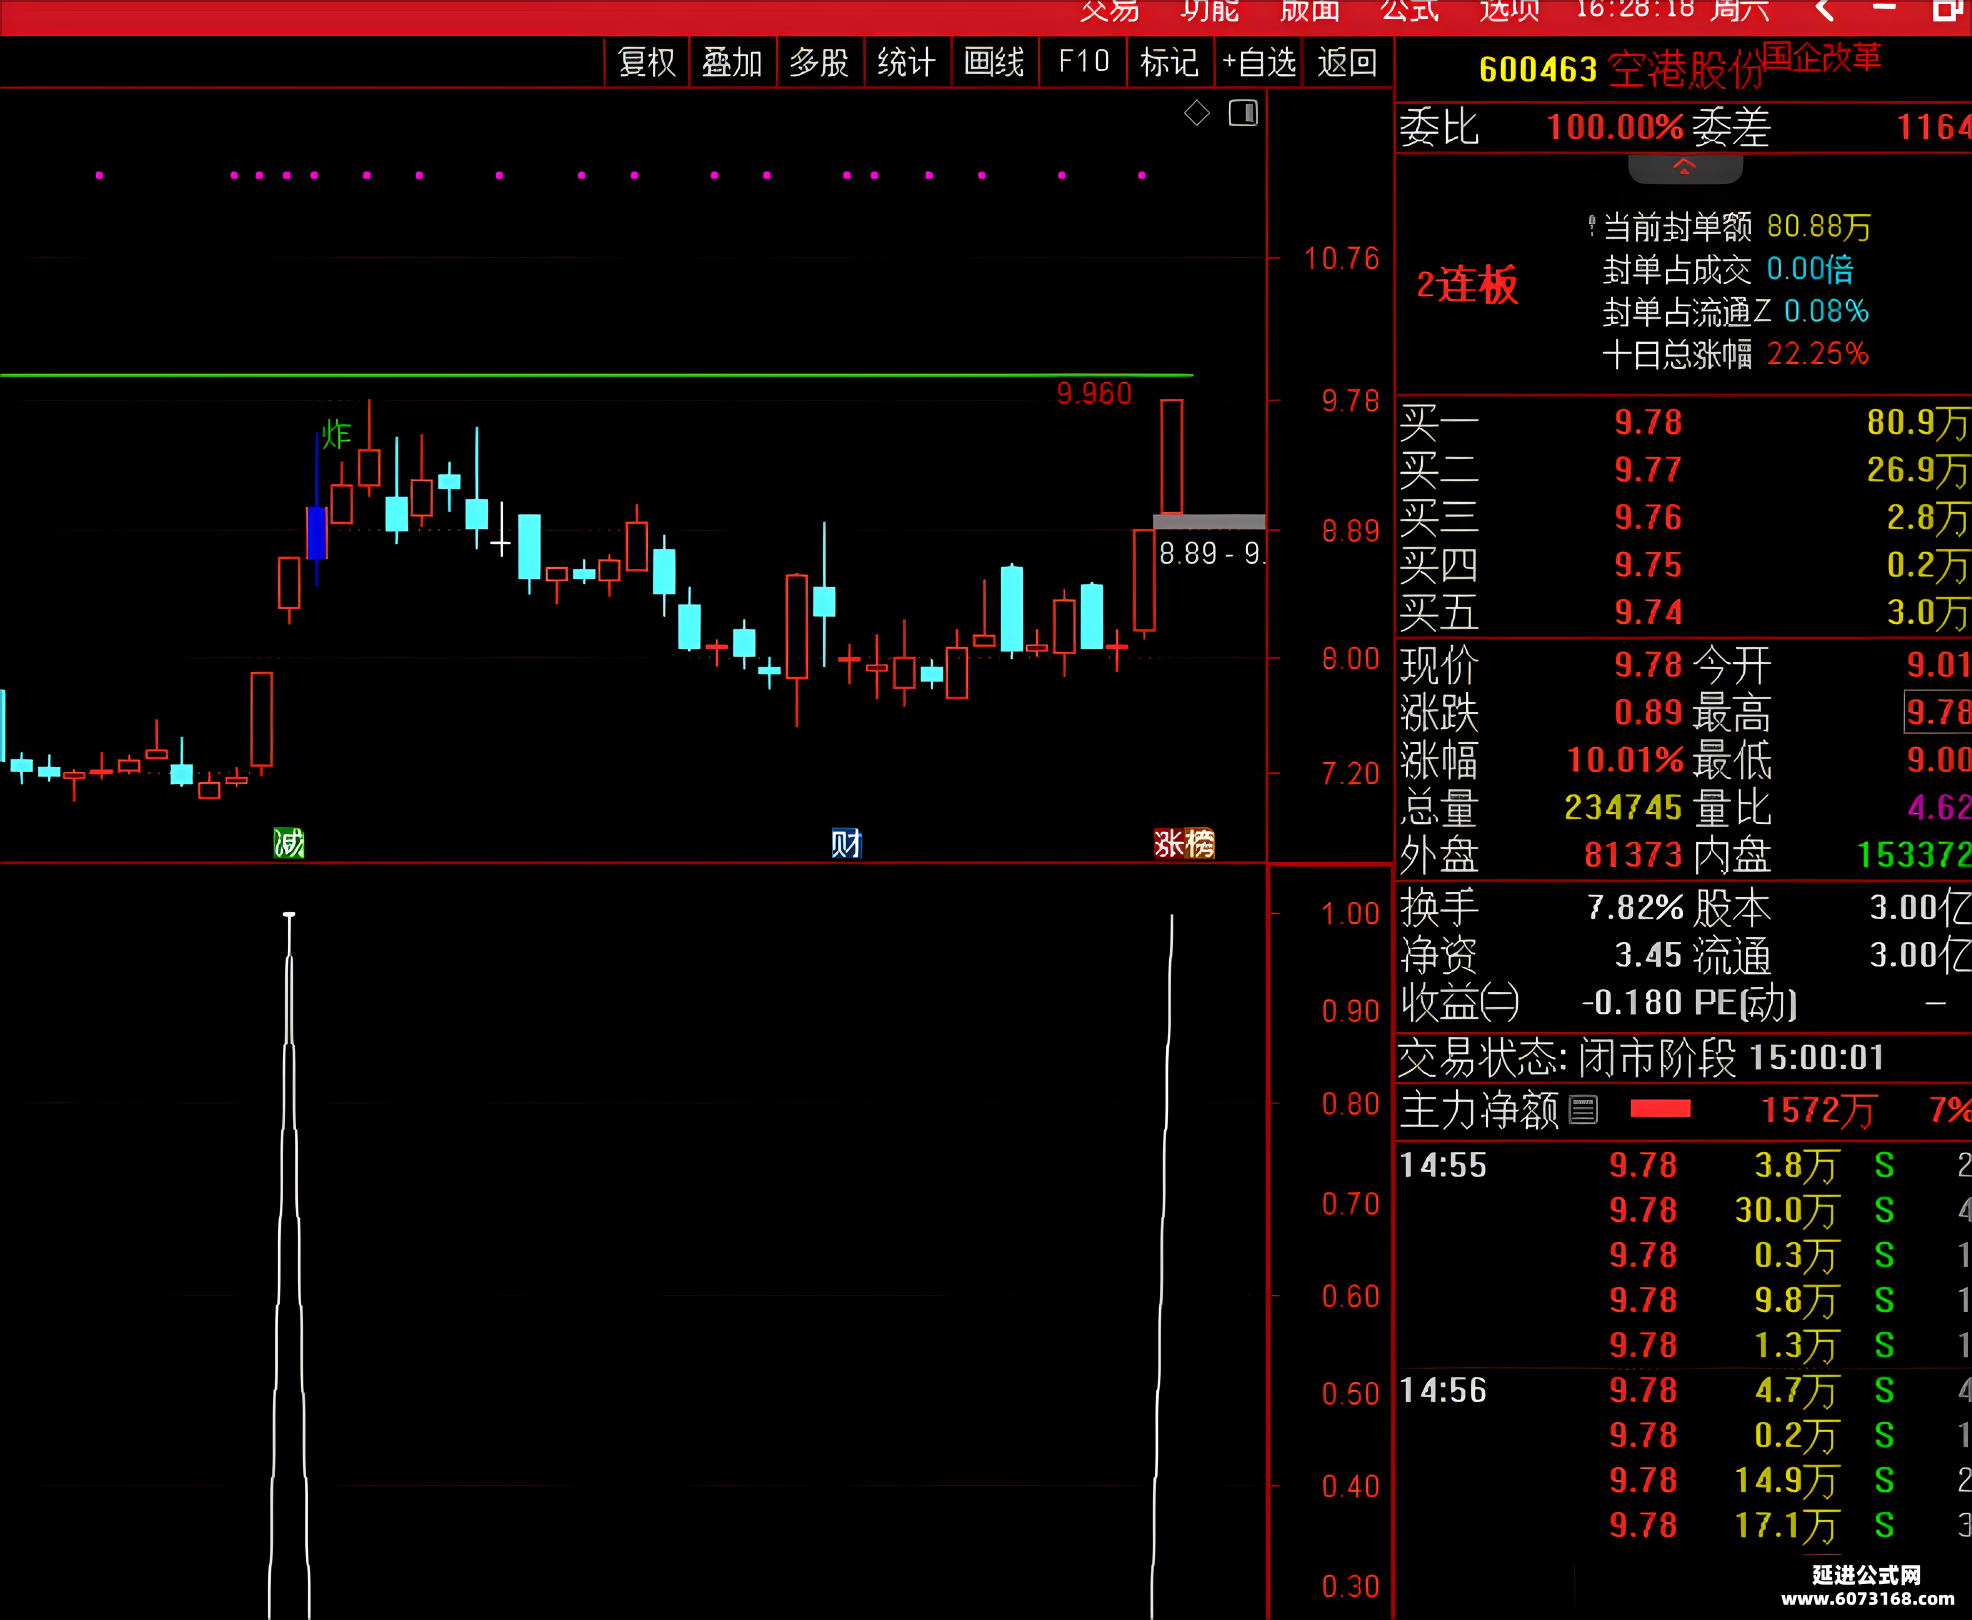Viewport: 1972px width, 1620px height.
Task: Click the 涨榜 marker icon
Action: click(1184, 843)
